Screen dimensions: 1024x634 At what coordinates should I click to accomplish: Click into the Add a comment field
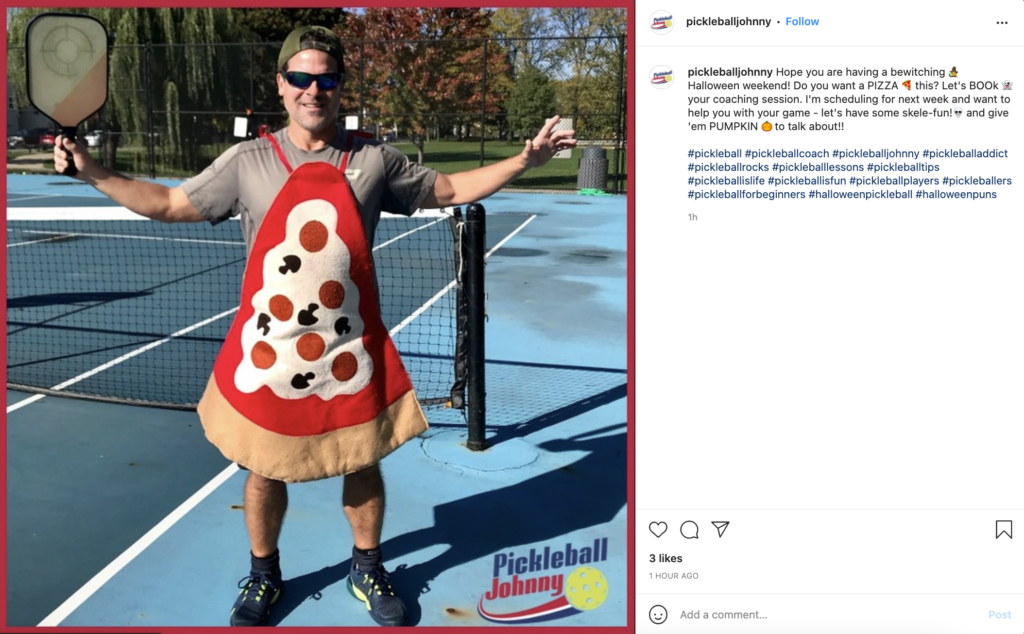pyautogui.click(x=829, y=614)
